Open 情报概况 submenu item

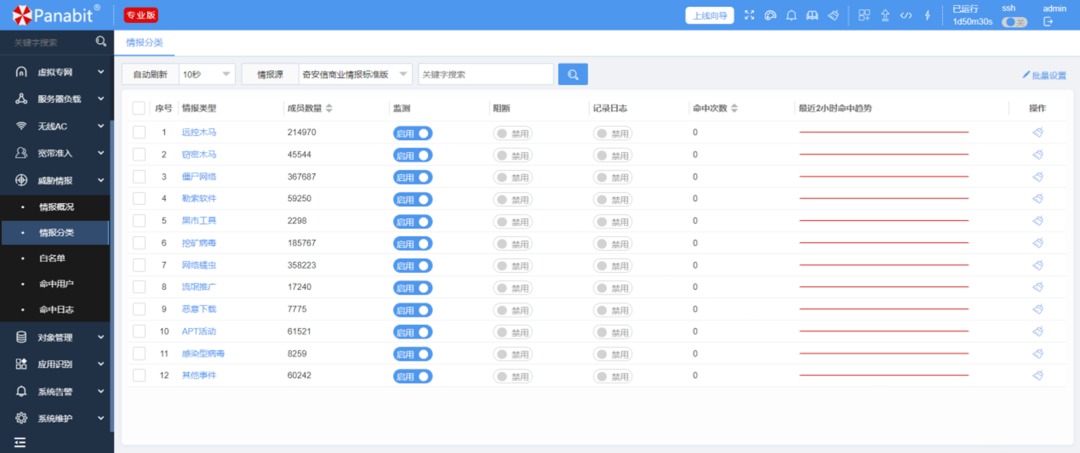tap(55, 207)
